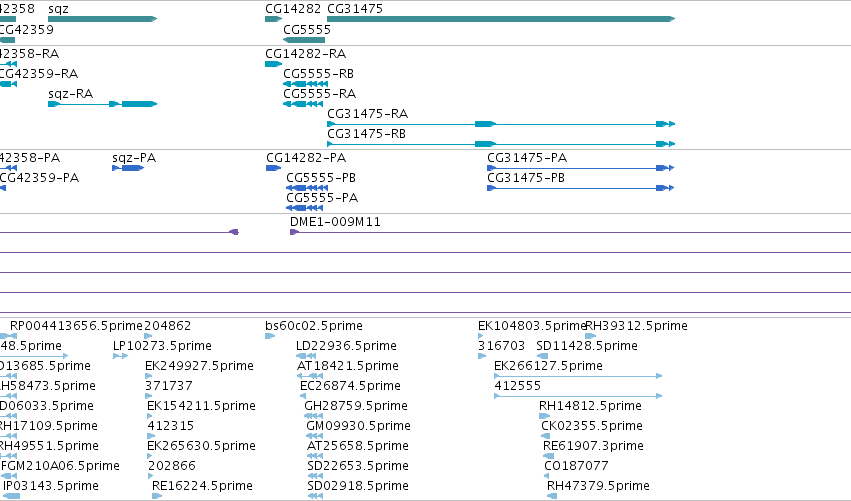Click the sqz-RA exon-intron glyph
The height and width of the screenshot is (501, 851).
pyautogui.click(x=103, y=104)
